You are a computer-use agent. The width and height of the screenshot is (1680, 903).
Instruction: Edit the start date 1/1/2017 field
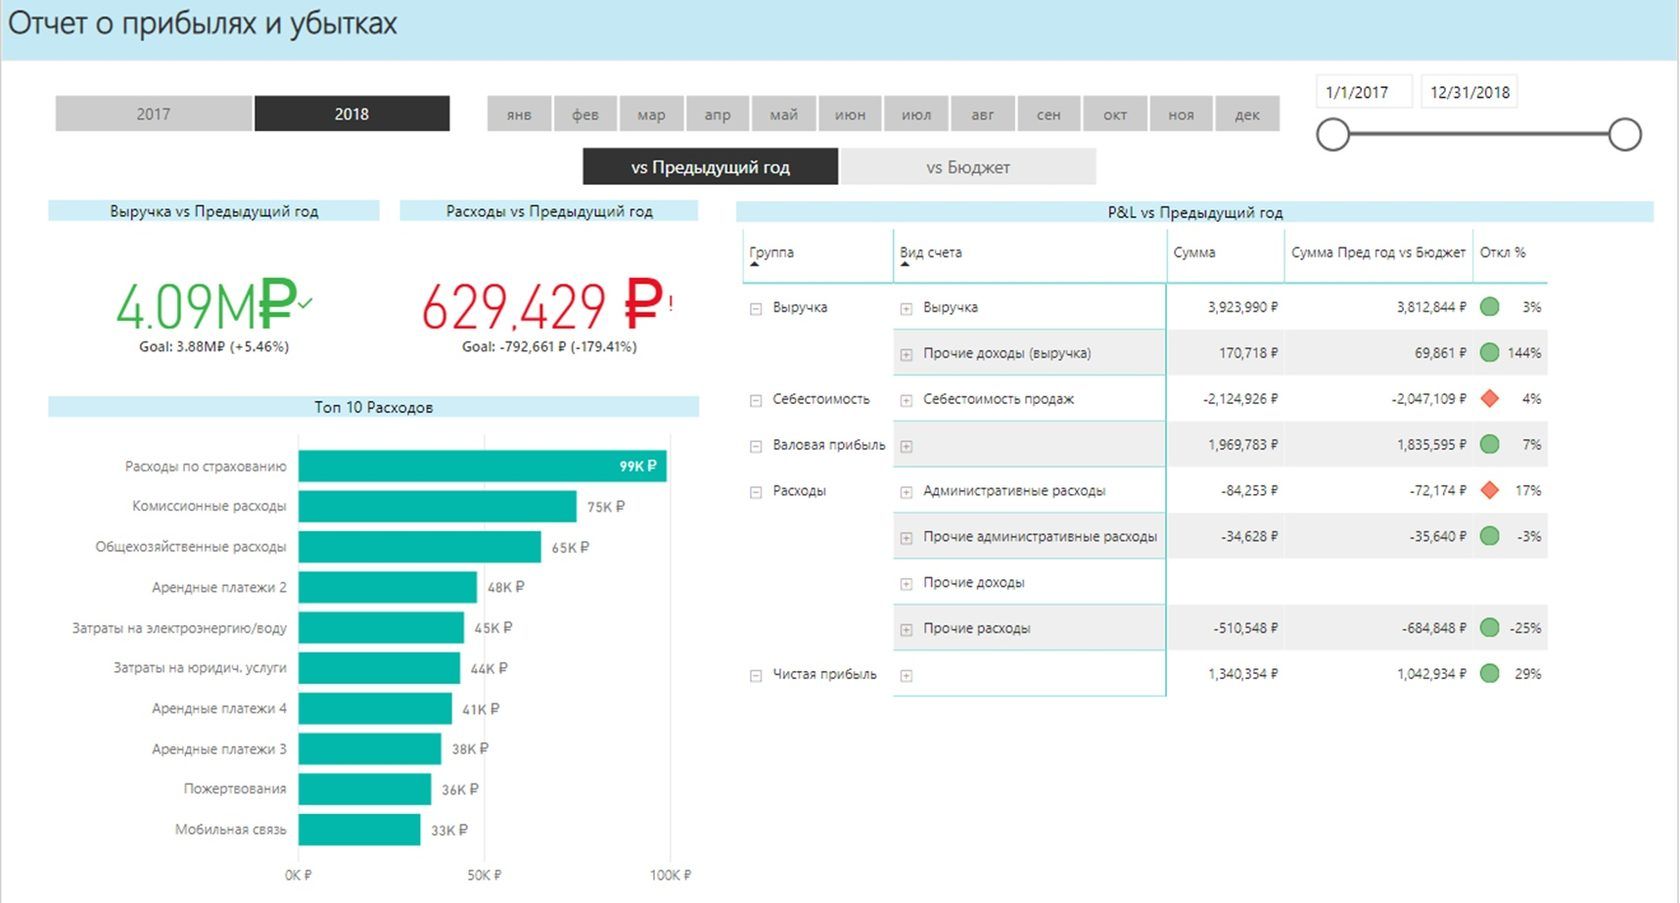(1363, 92)
